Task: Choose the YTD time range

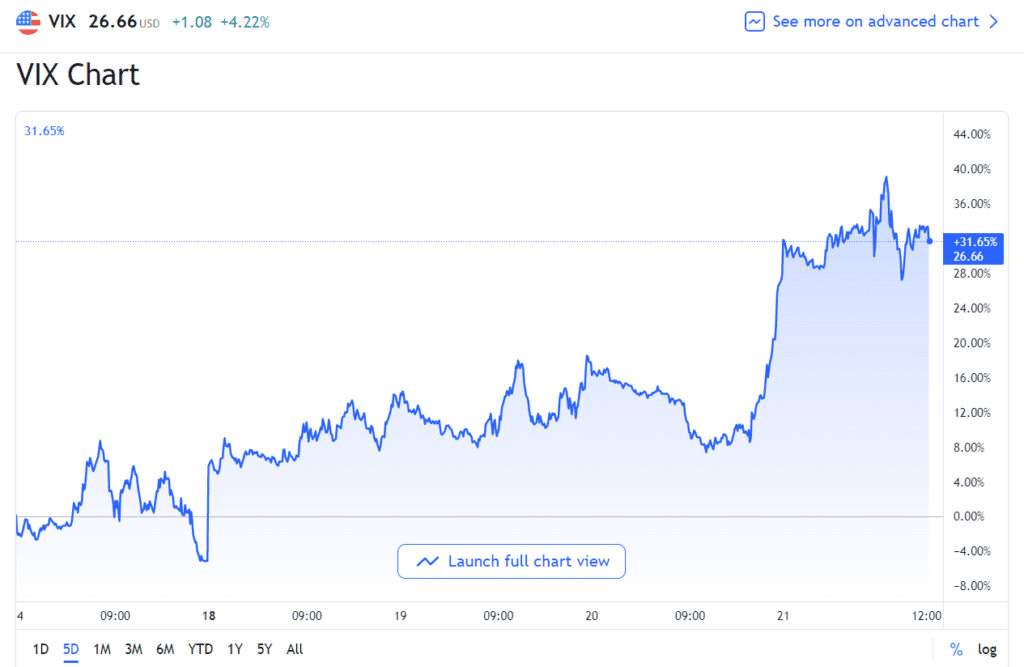Action: [x=200, y=649]
